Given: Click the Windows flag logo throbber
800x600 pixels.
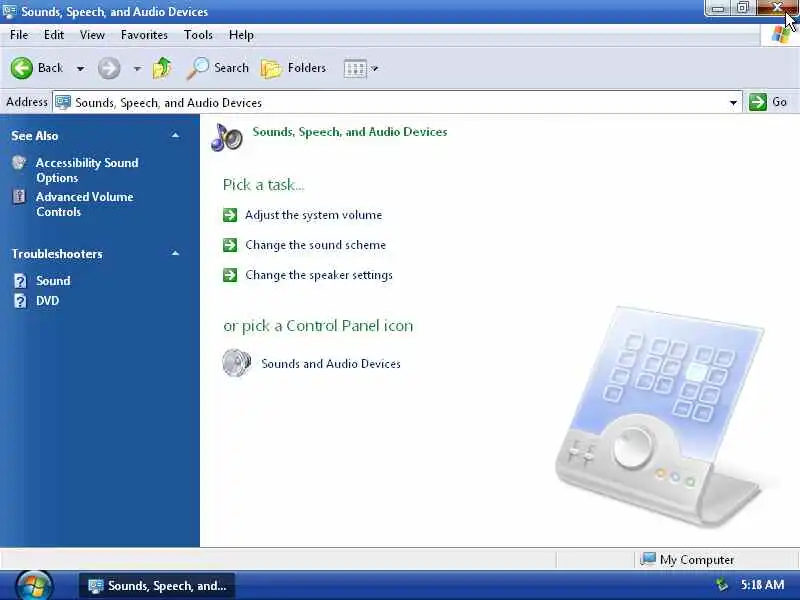Looking at the screenshot, I should click(x=780, y=35).
